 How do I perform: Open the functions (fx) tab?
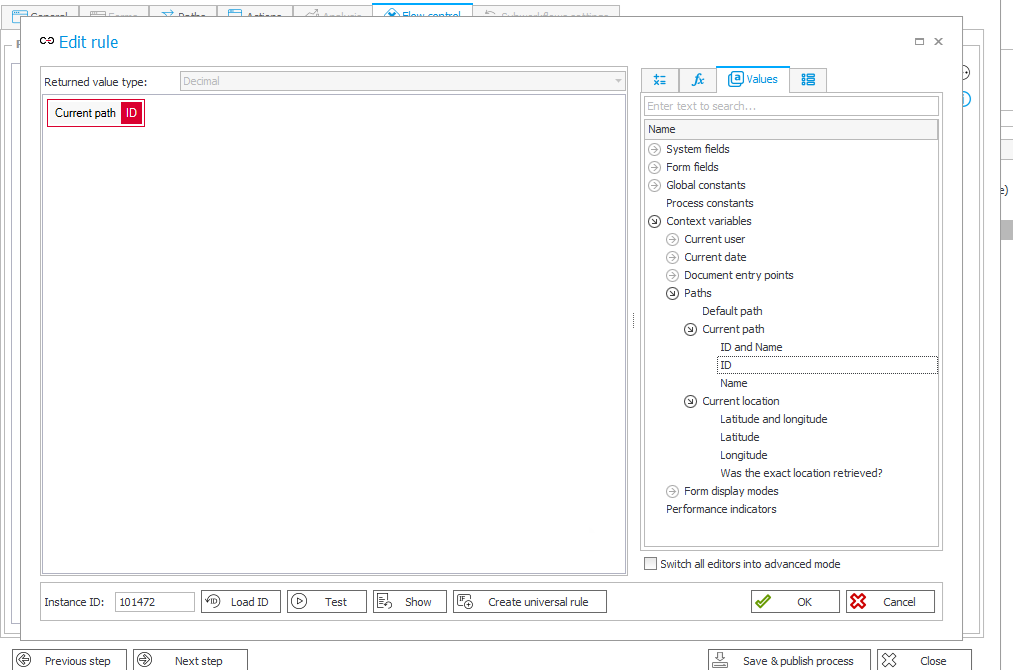click(x=698, y=80)
